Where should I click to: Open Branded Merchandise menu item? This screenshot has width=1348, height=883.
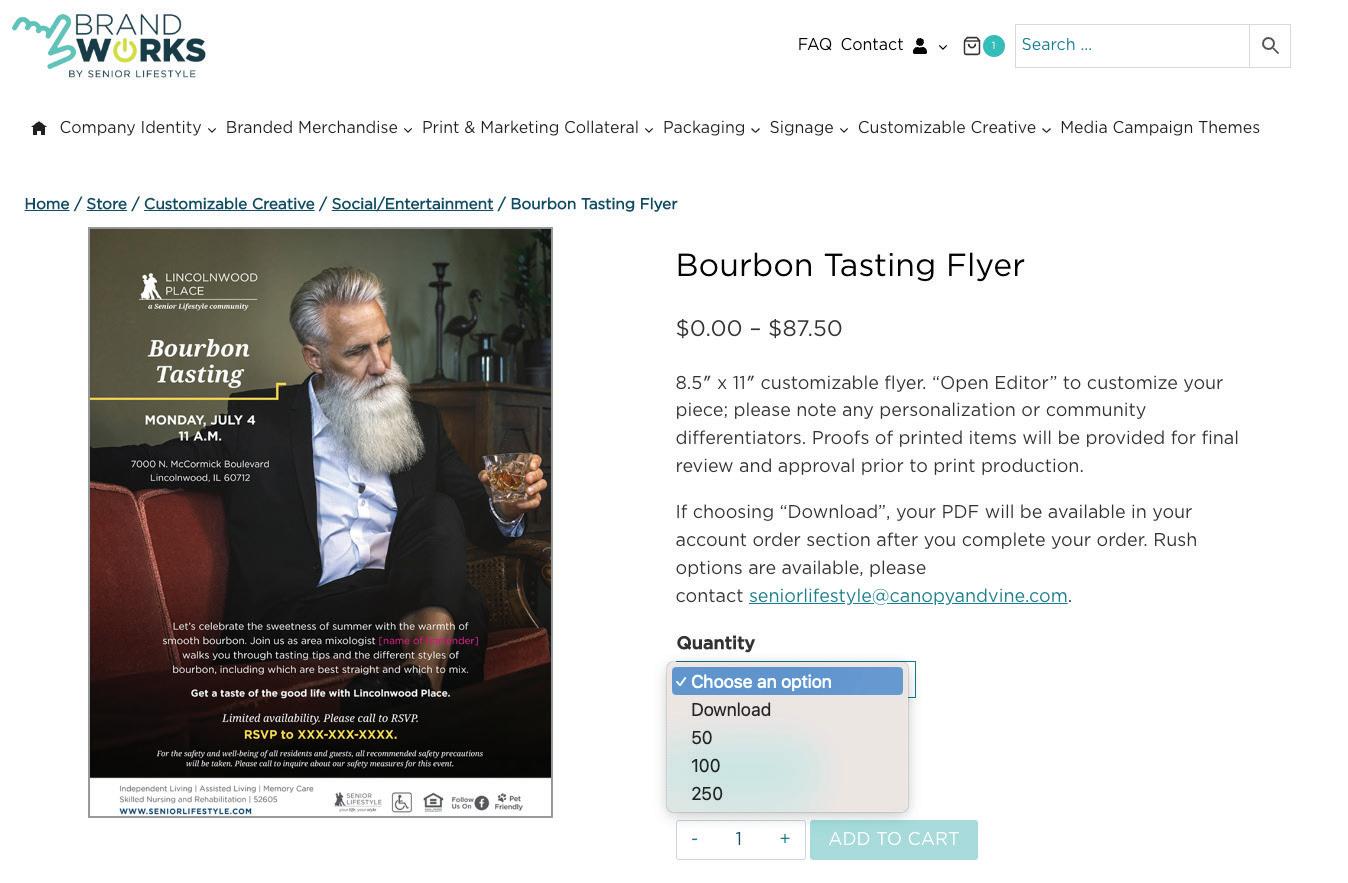(x=312, y=128)
